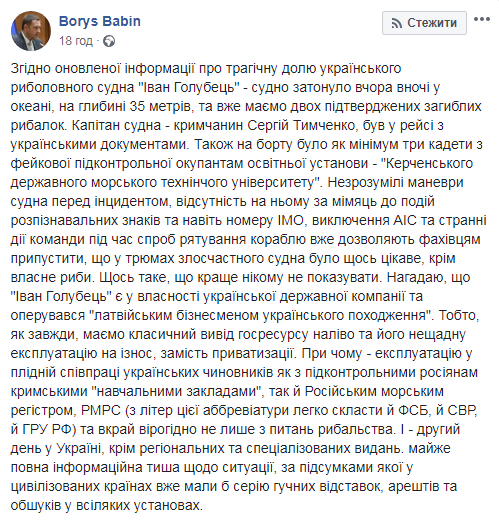Click the feed icon inside Стежити button
Viewport: 499px width, 523px height.
tap(396, 23)
